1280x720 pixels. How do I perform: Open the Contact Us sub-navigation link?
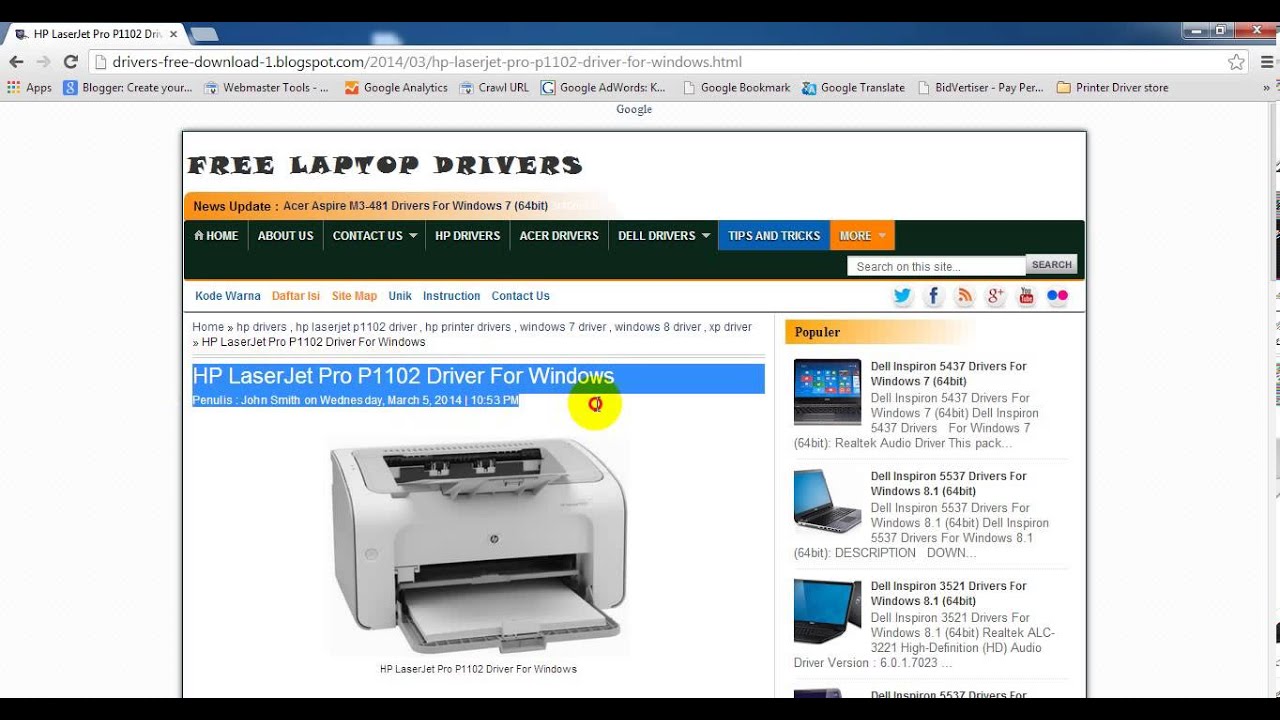(520, 296)
